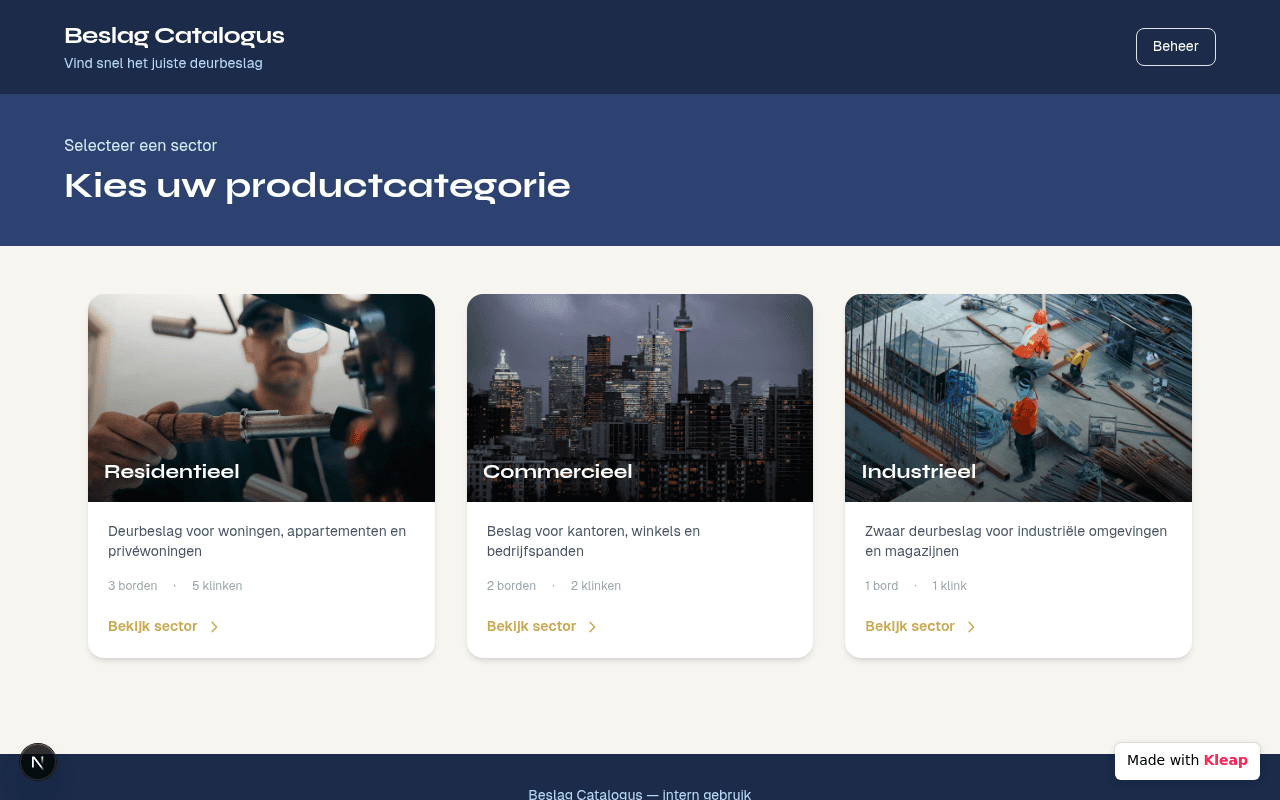Click the '2 borden' count text
1280x800 pixels.
coord(511,586)
